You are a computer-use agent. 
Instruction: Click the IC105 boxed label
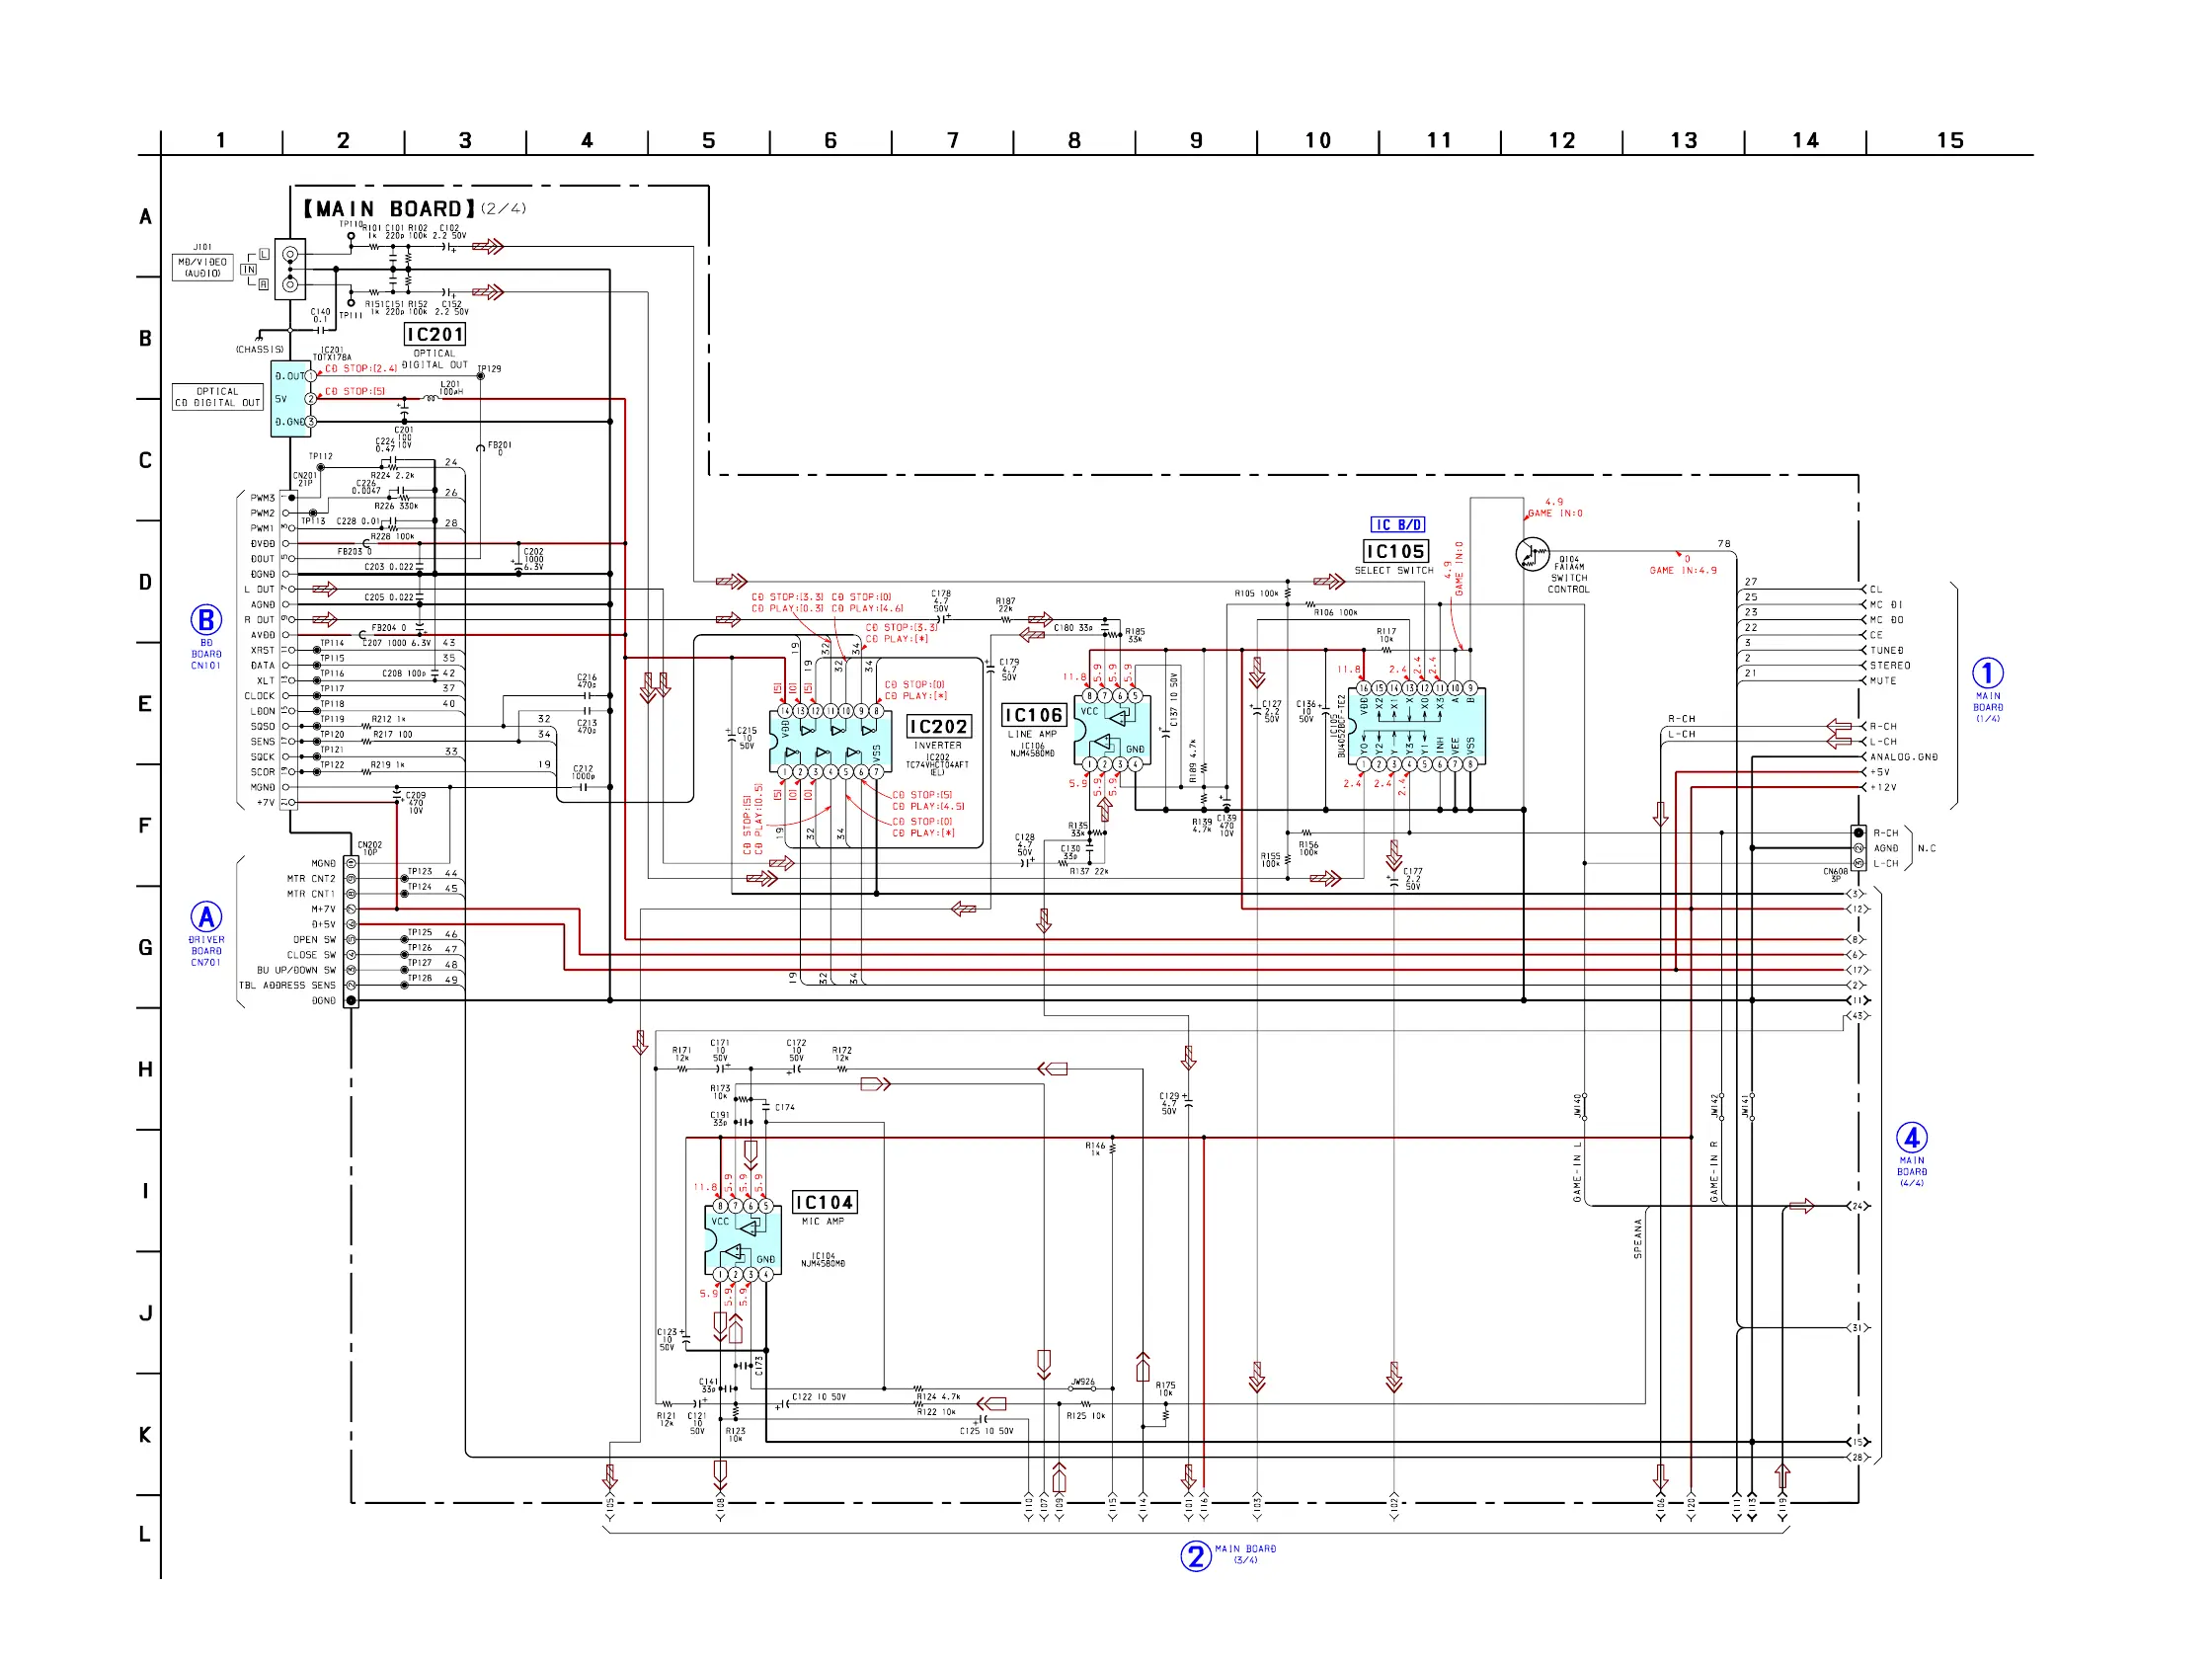[1395, 551]
